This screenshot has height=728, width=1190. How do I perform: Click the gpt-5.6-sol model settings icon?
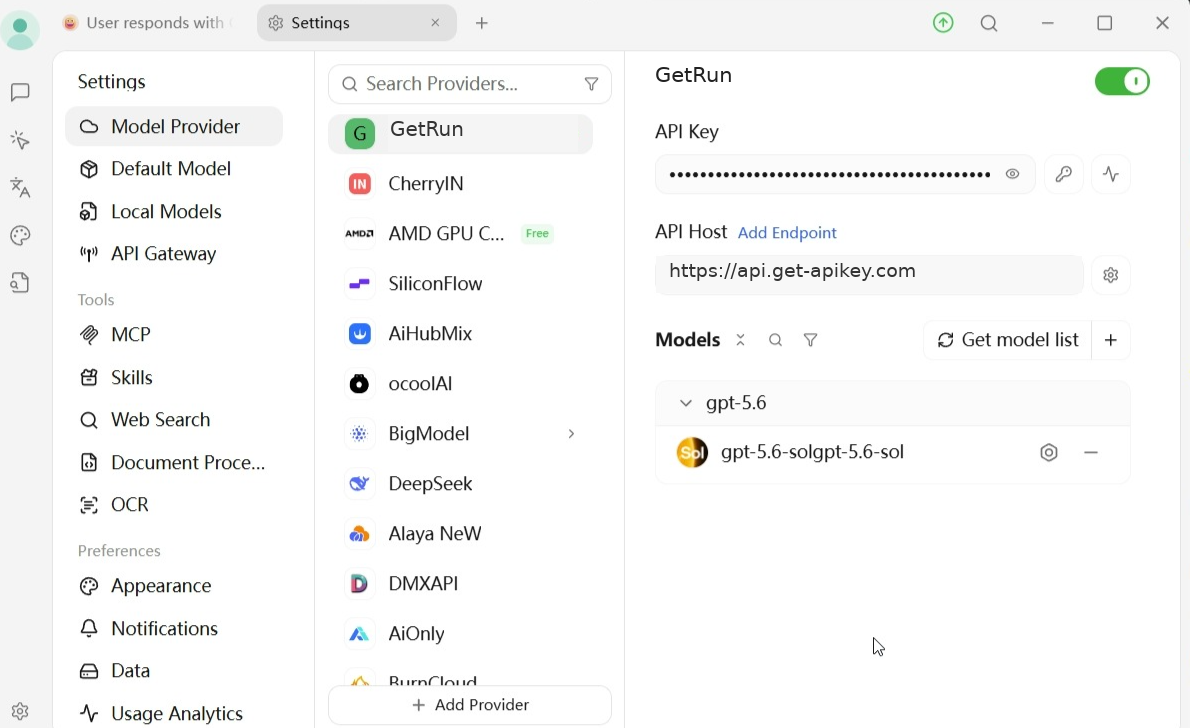pos(1048,452)
